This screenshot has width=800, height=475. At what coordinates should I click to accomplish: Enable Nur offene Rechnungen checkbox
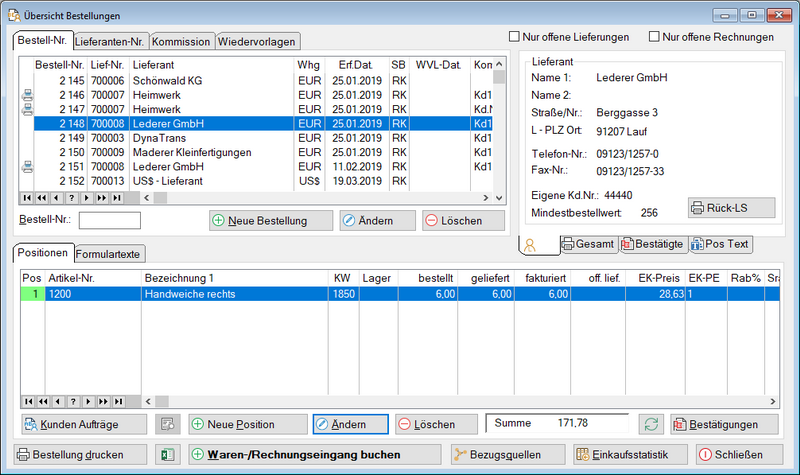click(x=656, y=37)
